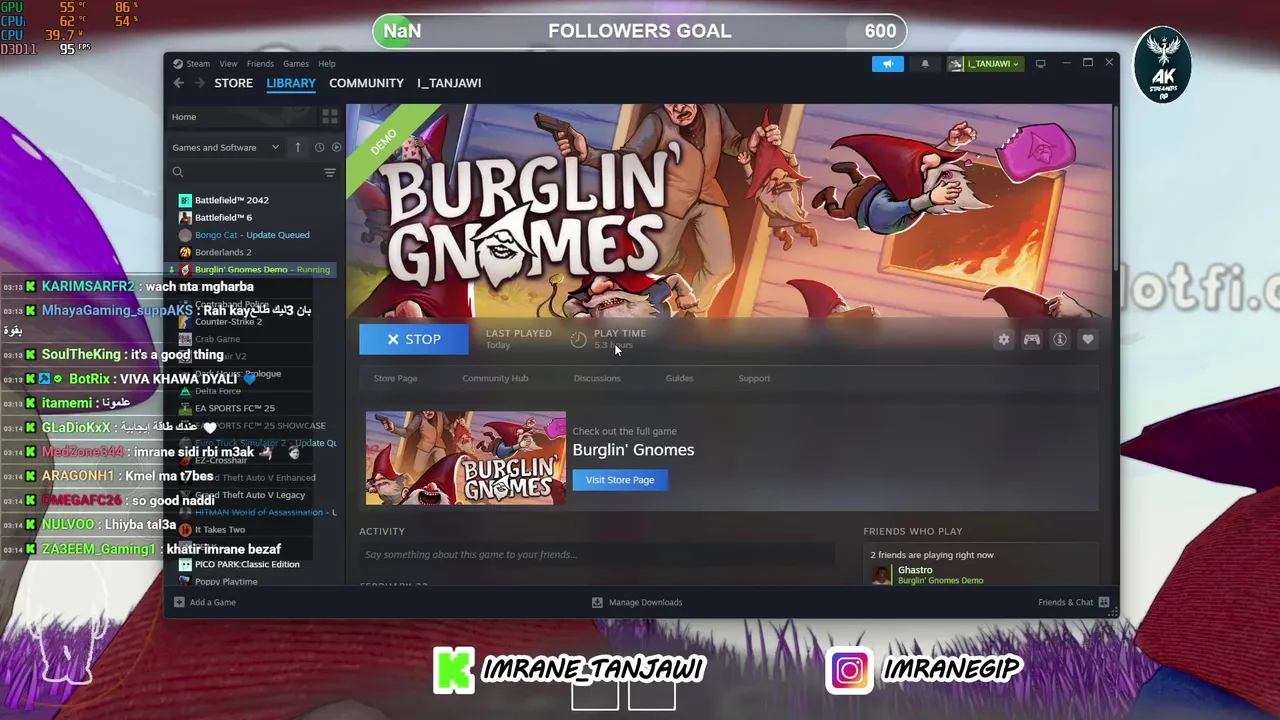Select It Takes Two in the library
This screenshot has width=1280, height=720.
point(220,530)
